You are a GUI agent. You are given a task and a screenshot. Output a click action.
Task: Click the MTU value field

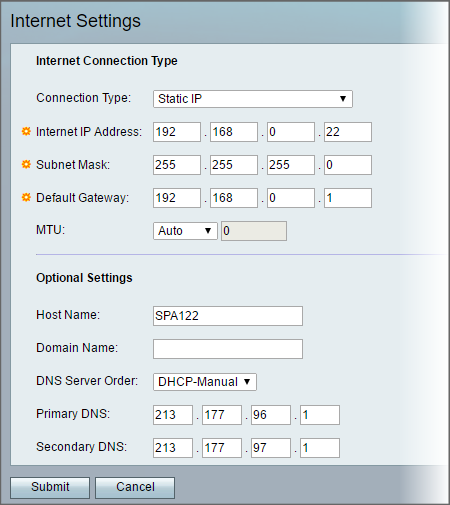click(254, 231)
